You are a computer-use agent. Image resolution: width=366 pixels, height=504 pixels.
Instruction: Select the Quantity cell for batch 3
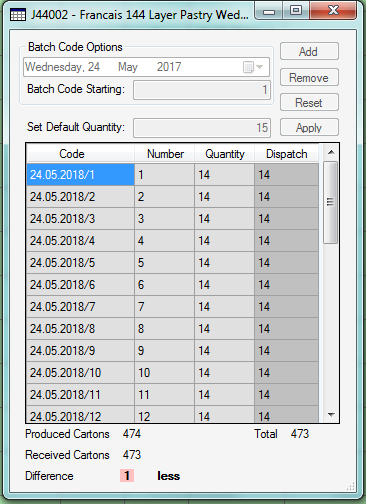click(225, 219)
